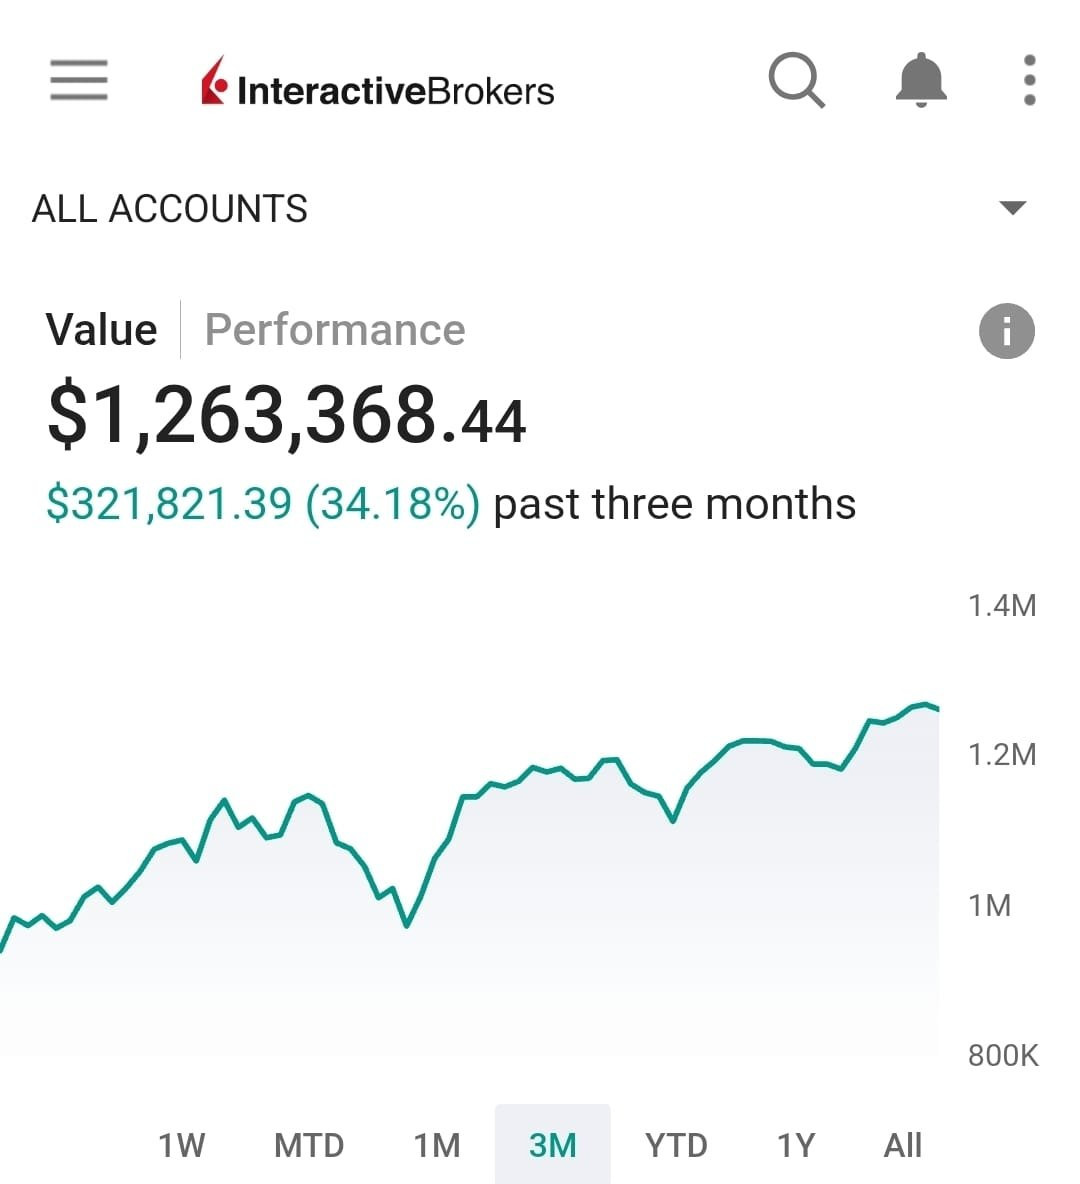Select the 1M time range
Viewport: 1080px width, 1184px height.
coord(437,1145)
